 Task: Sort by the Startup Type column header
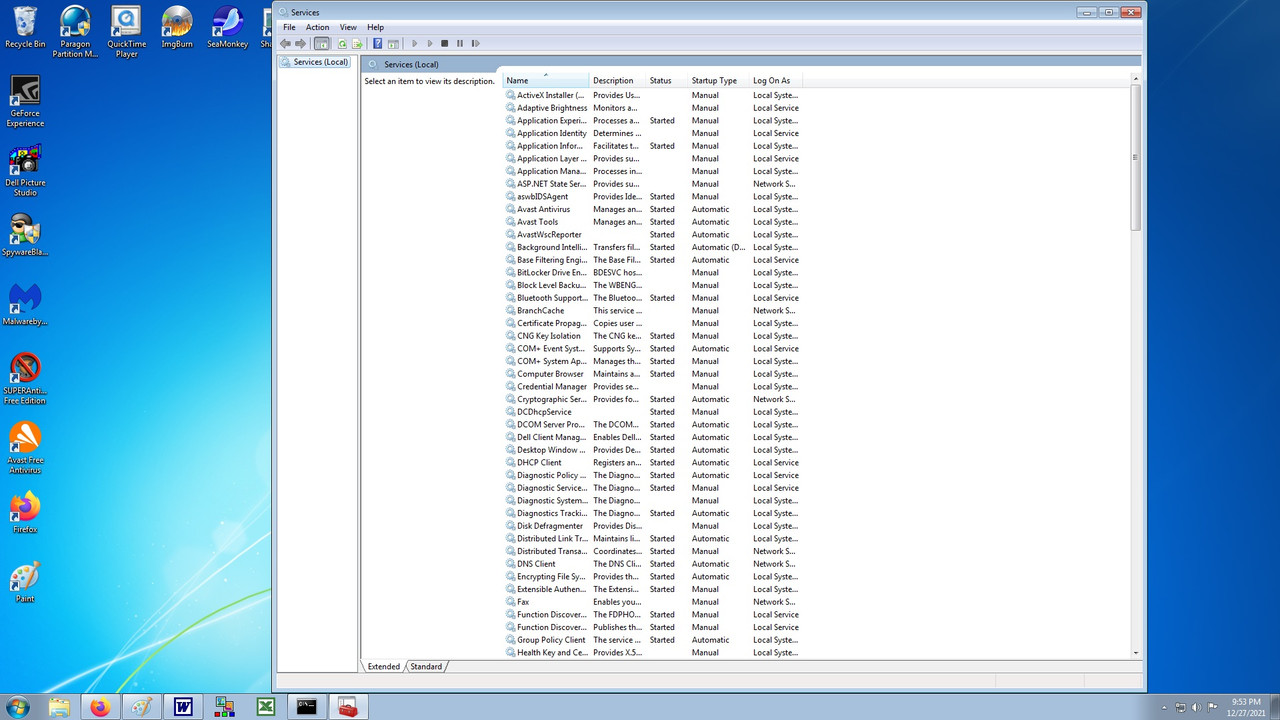[718, 80]
